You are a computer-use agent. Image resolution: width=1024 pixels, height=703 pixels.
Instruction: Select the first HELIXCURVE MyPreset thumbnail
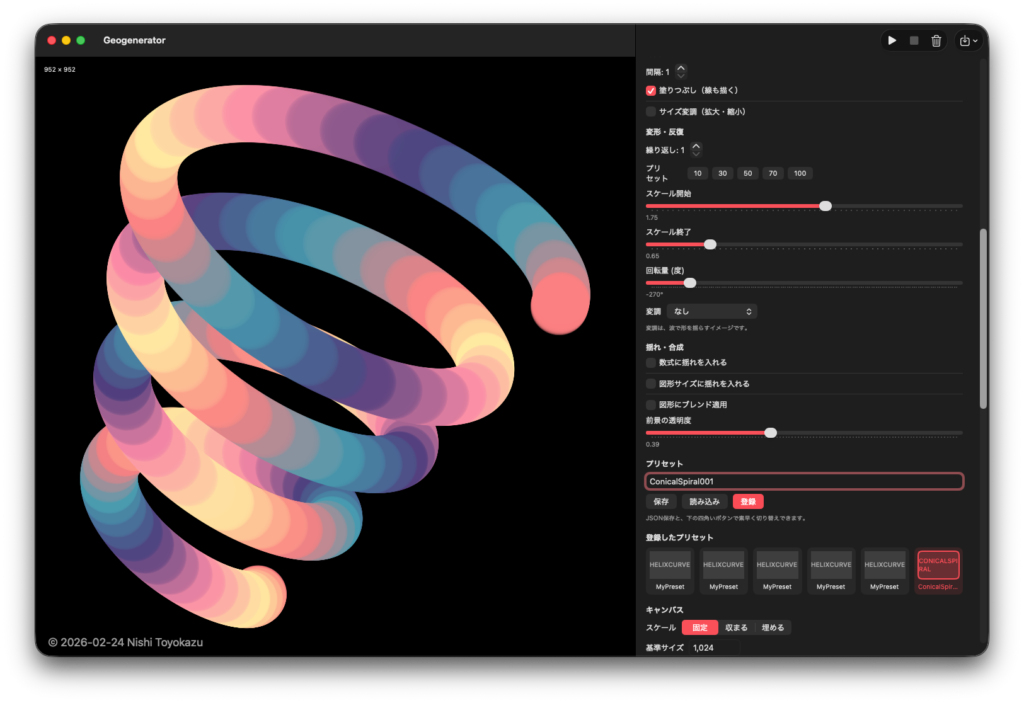coord(669,570)
